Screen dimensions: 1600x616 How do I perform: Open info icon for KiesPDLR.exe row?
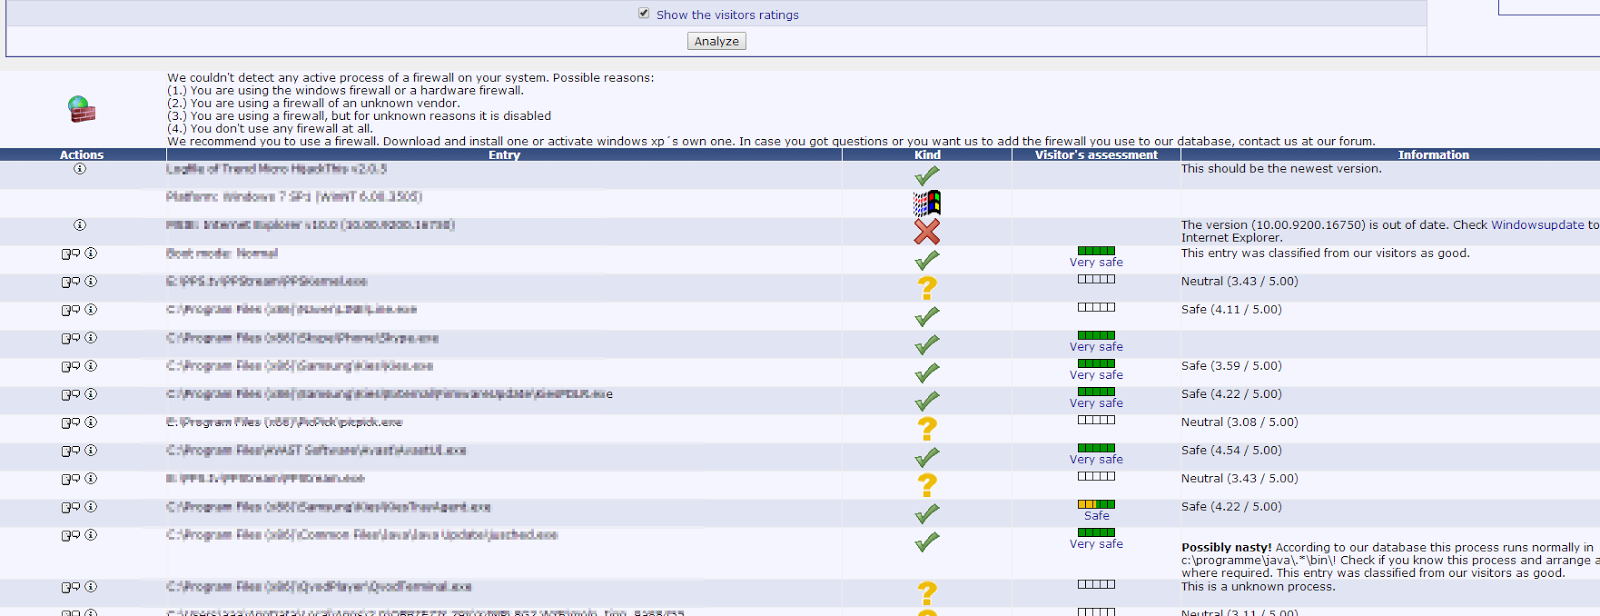[91, 395]
